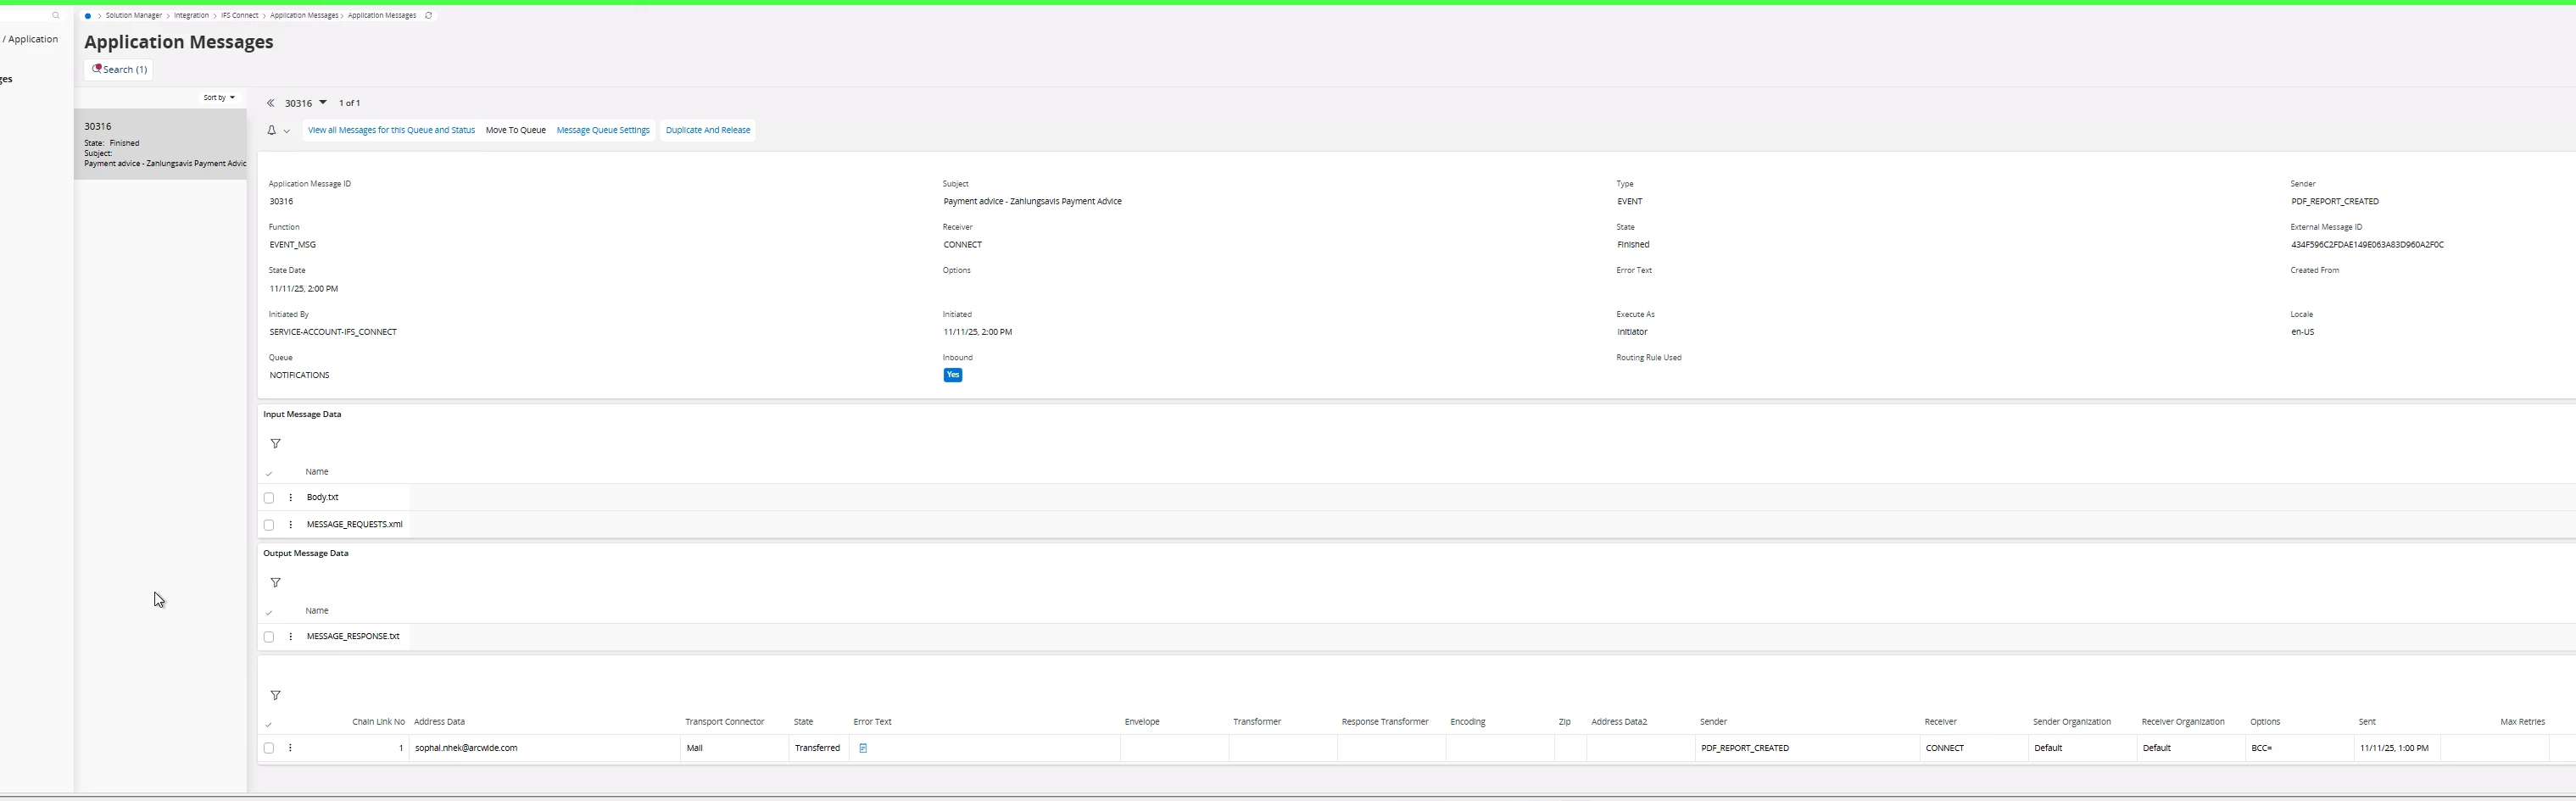Image resolution: width=2576 pixels, height=801 pixels.
Task: Open the filter above the address table
Action: point(275,696)
